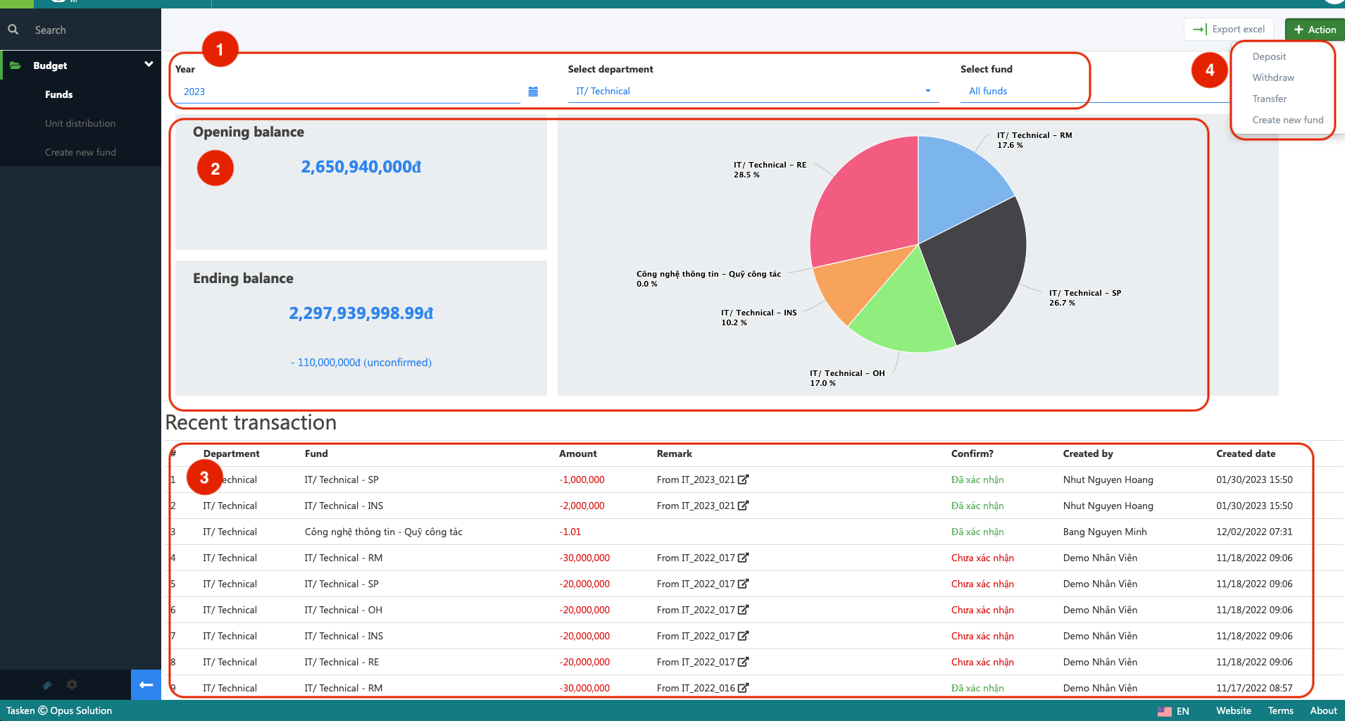Click the green Action button
Viewport: 1345px width, 721px height.
(x=1314, y=29)
